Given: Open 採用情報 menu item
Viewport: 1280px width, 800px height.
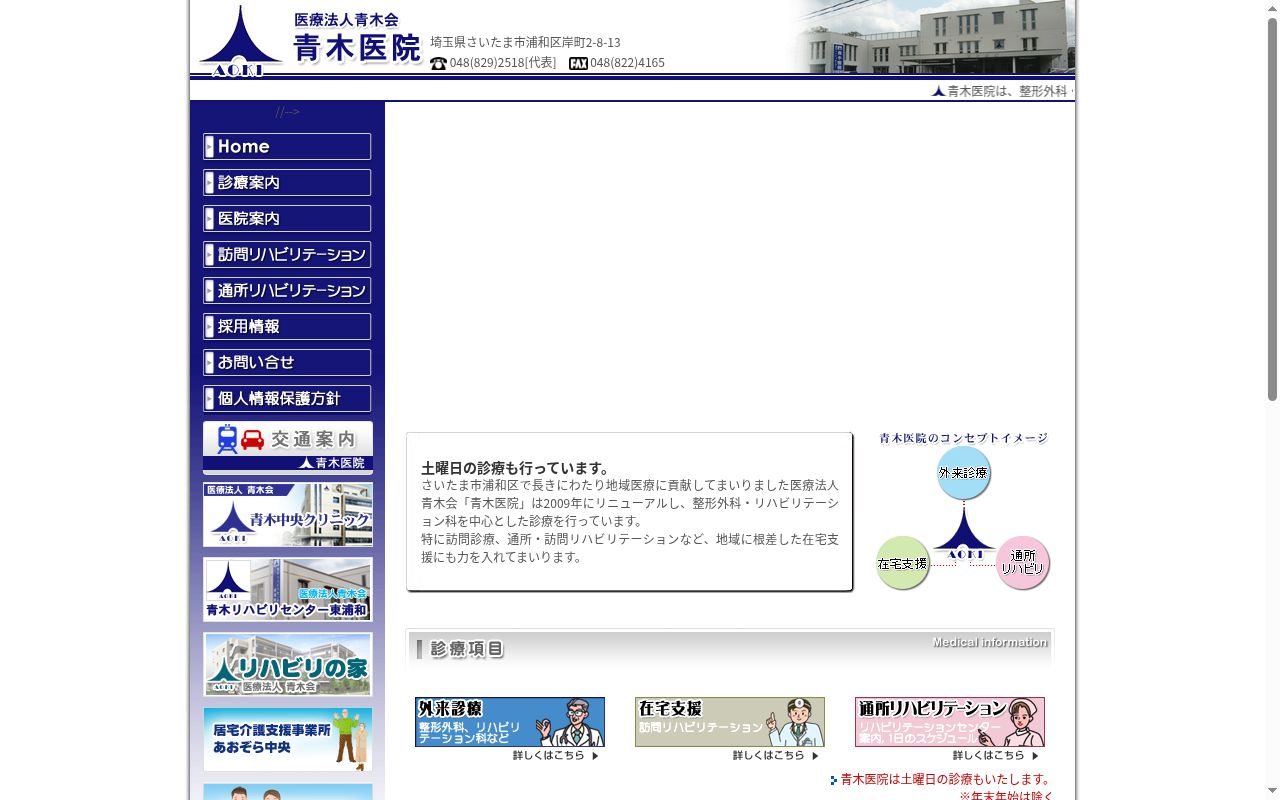Looking at the screenshot, I should 287,327.
